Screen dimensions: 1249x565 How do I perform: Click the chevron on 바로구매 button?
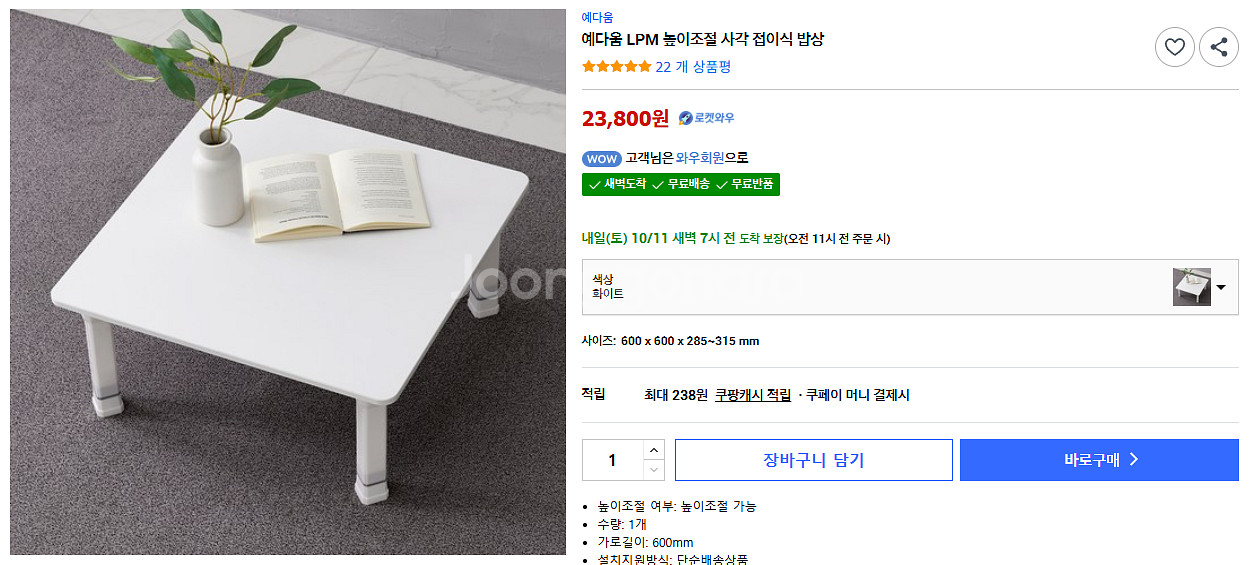point(1133,460)
